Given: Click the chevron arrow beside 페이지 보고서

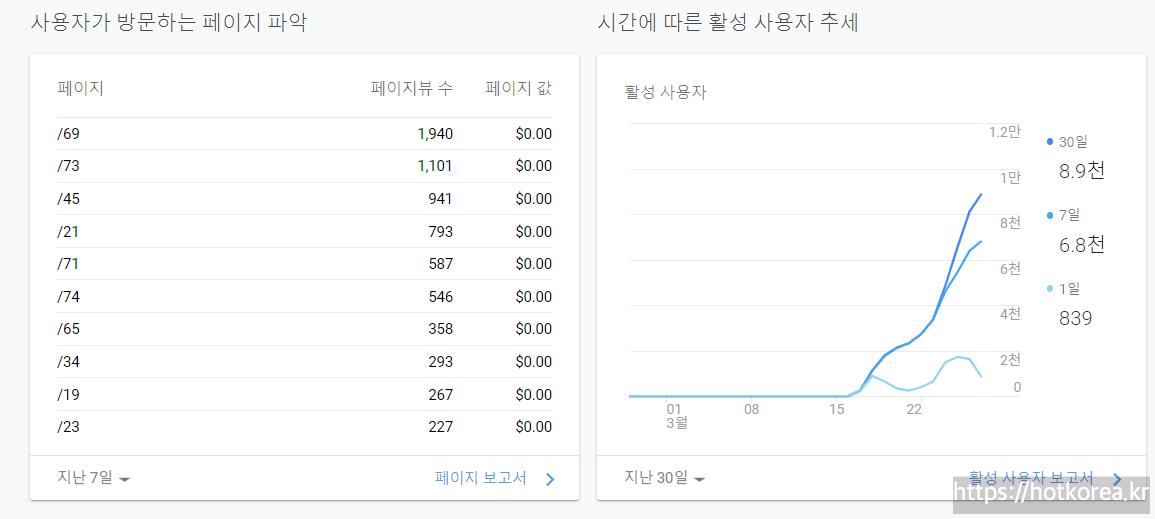Looking at the screenshot, I should tap(550, 479).
